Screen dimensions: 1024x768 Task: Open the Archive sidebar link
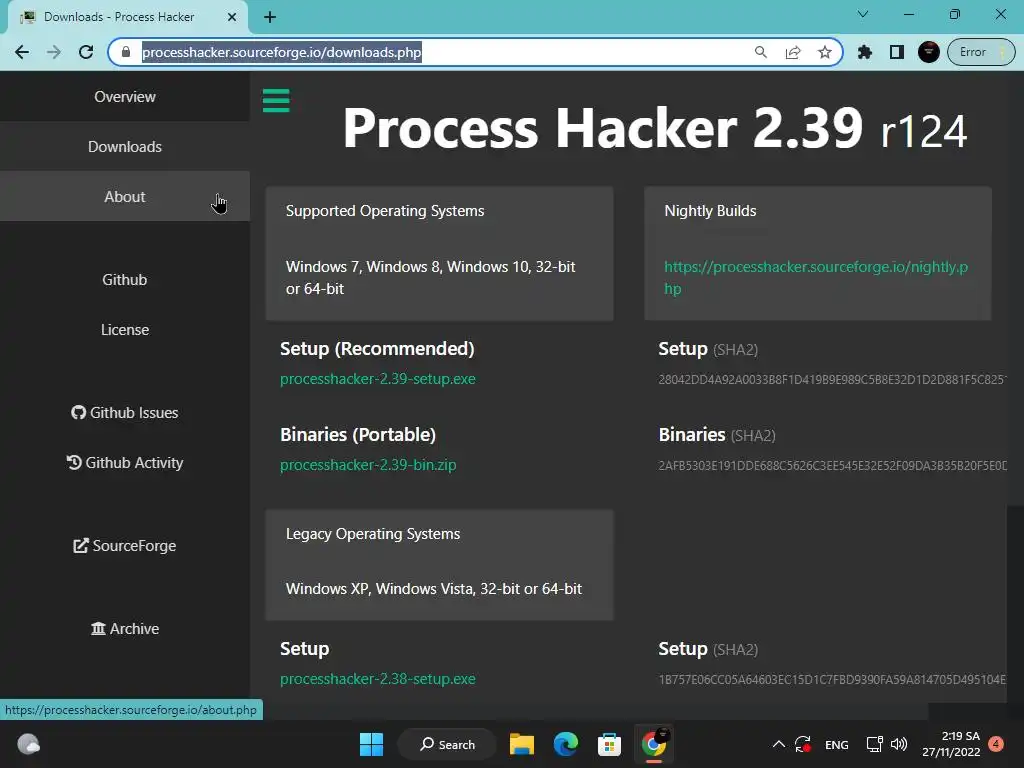(125, 629)
